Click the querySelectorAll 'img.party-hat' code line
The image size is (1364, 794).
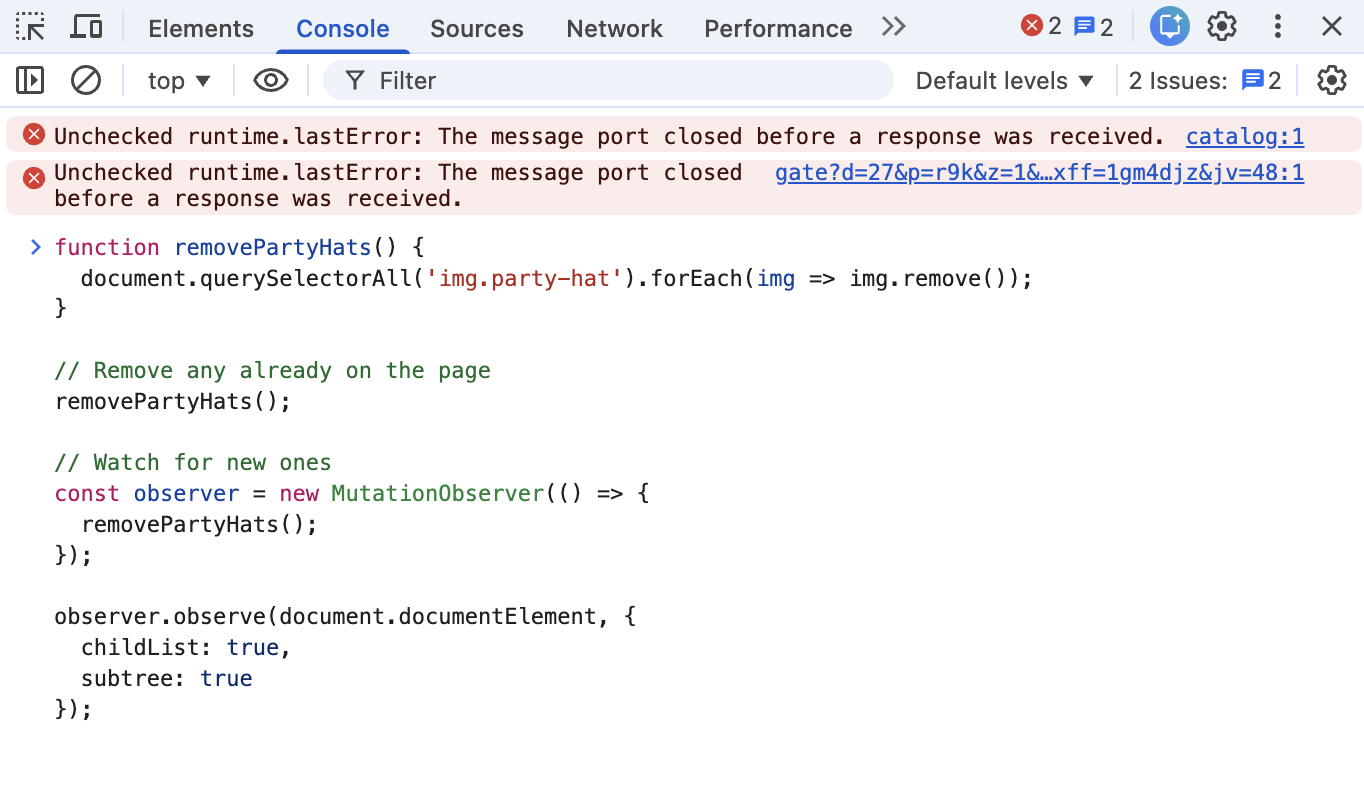pyautogui.click(x=556, y=278)
